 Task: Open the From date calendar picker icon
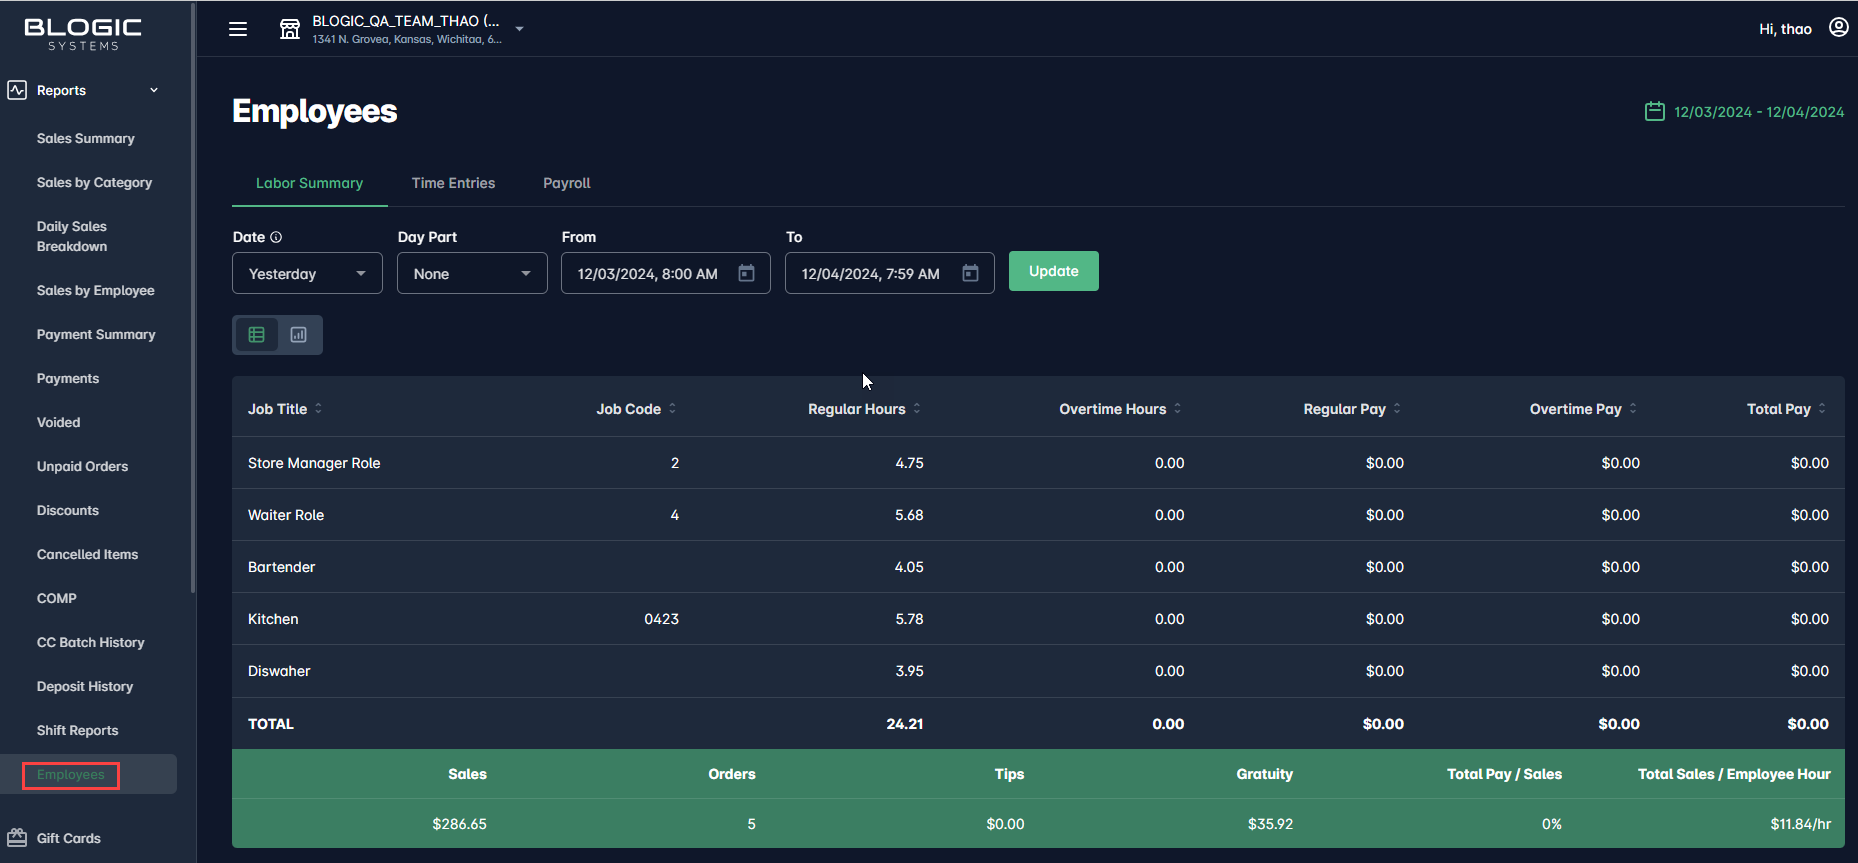[746, 273]
